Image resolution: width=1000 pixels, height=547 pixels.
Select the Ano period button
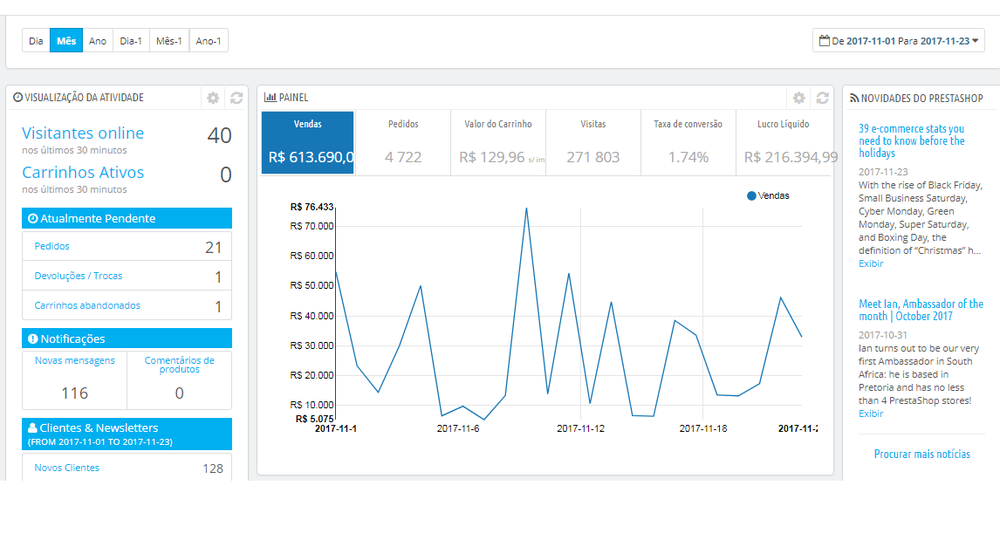pyautogui.click(x=98, y=41)
